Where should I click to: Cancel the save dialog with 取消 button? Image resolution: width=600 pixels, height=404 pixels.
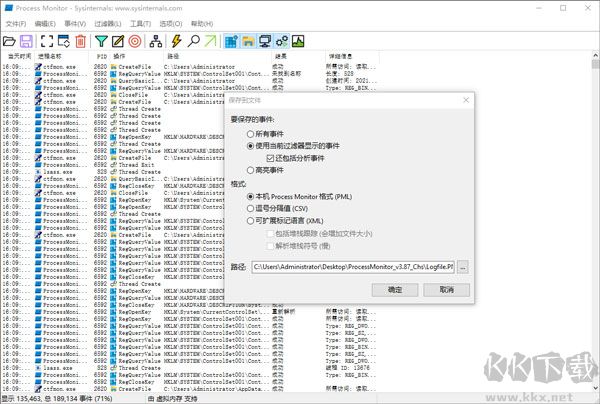coord(447,290)
